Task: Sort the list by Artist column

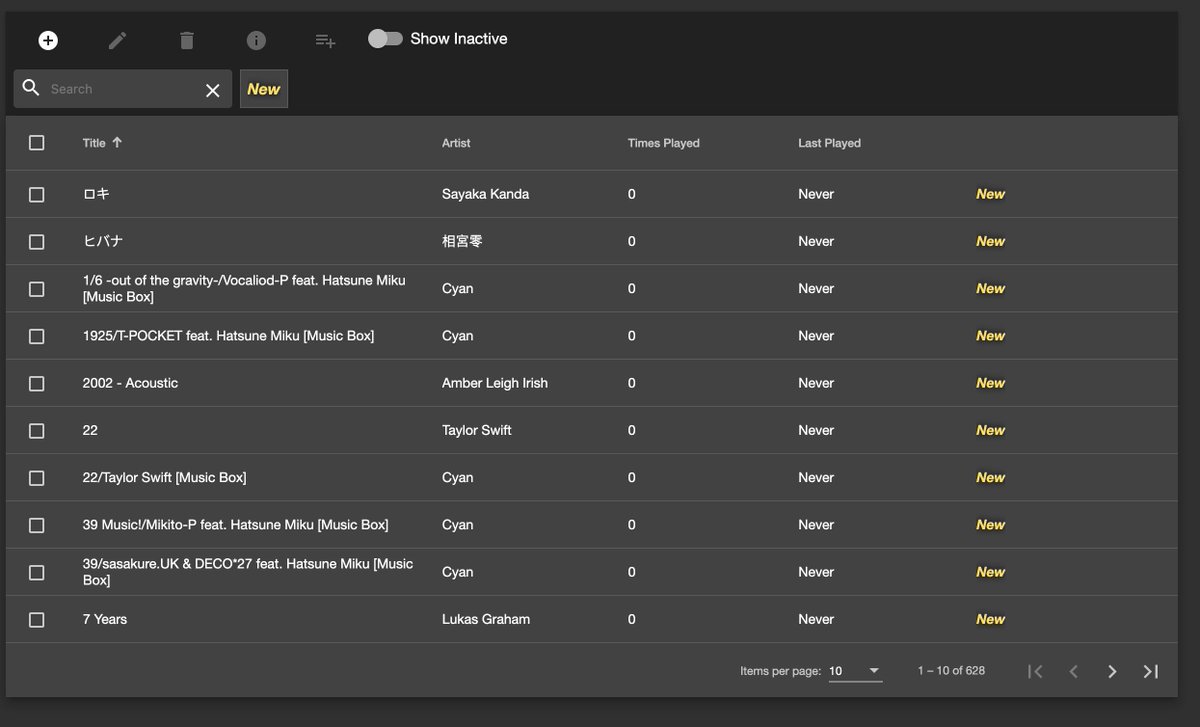Action: click(x=456, y=142)
